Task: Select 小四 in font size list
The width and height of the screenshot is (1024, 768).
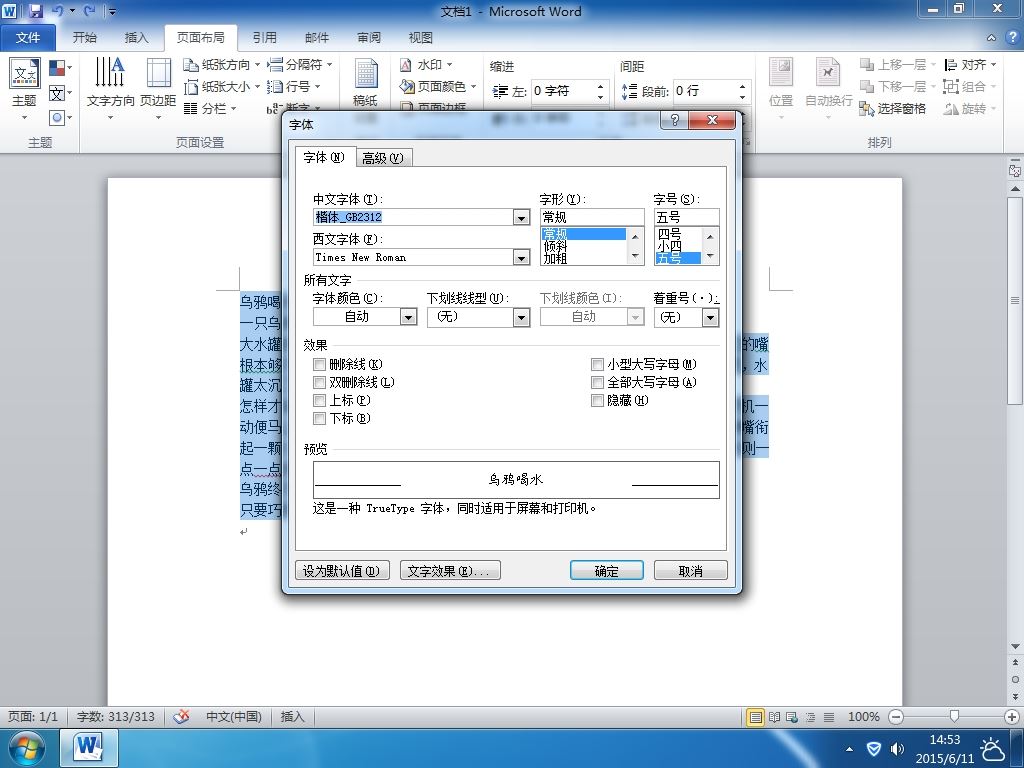Action: [x=678, y=246]
